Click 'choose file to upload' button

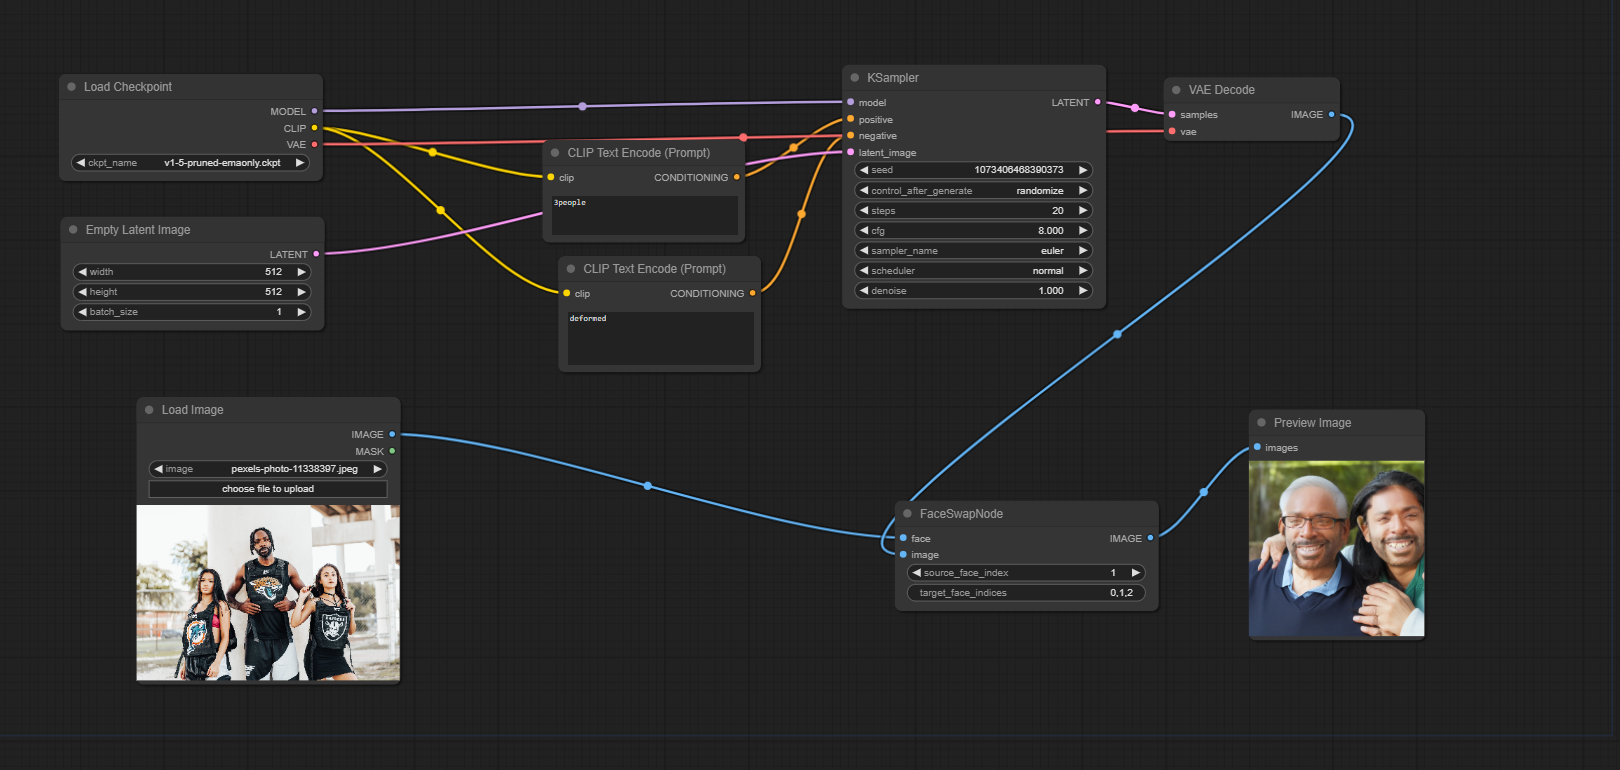click(x=268, y=489)
